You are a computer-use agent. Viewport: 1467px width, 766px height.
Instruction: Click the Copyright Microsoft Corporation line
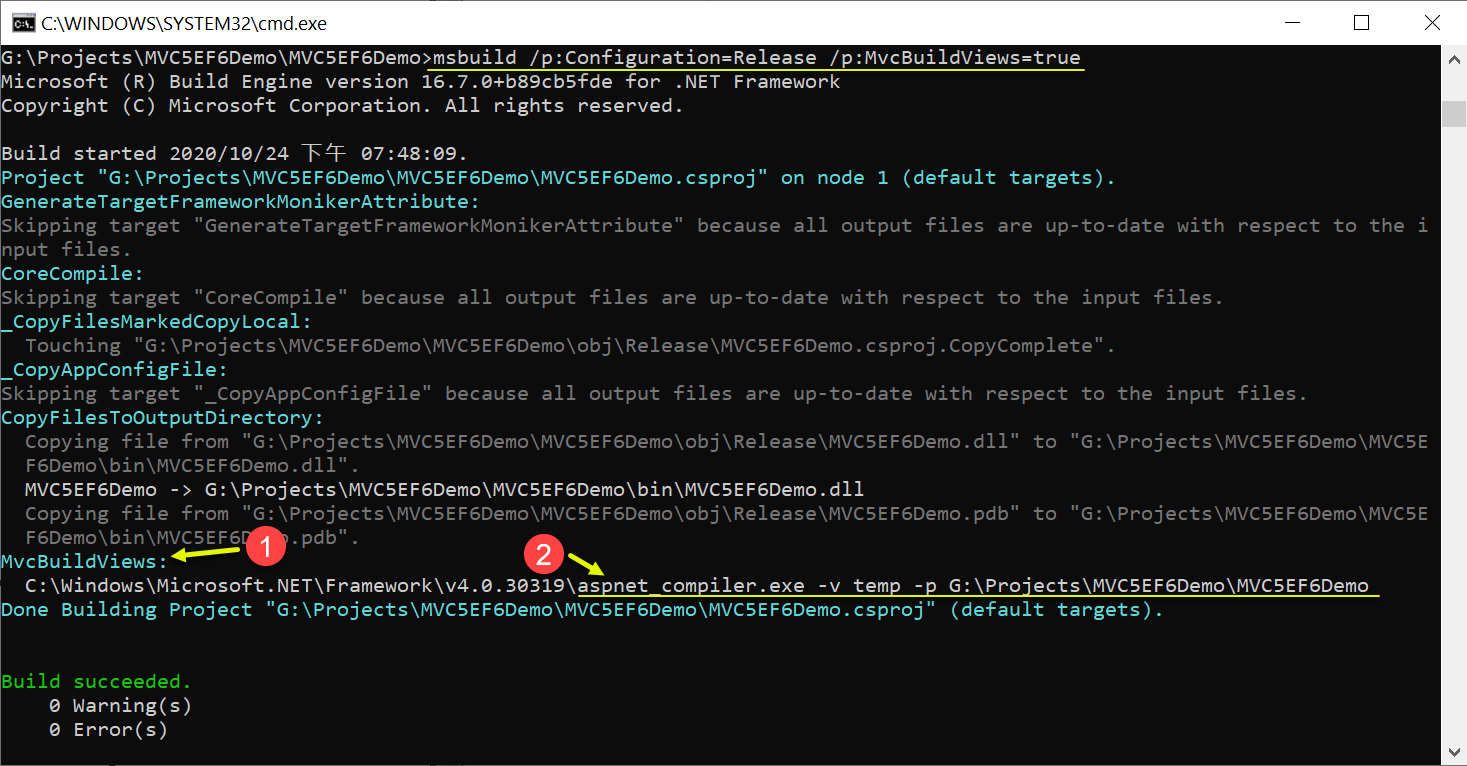[x=343, y=106]
